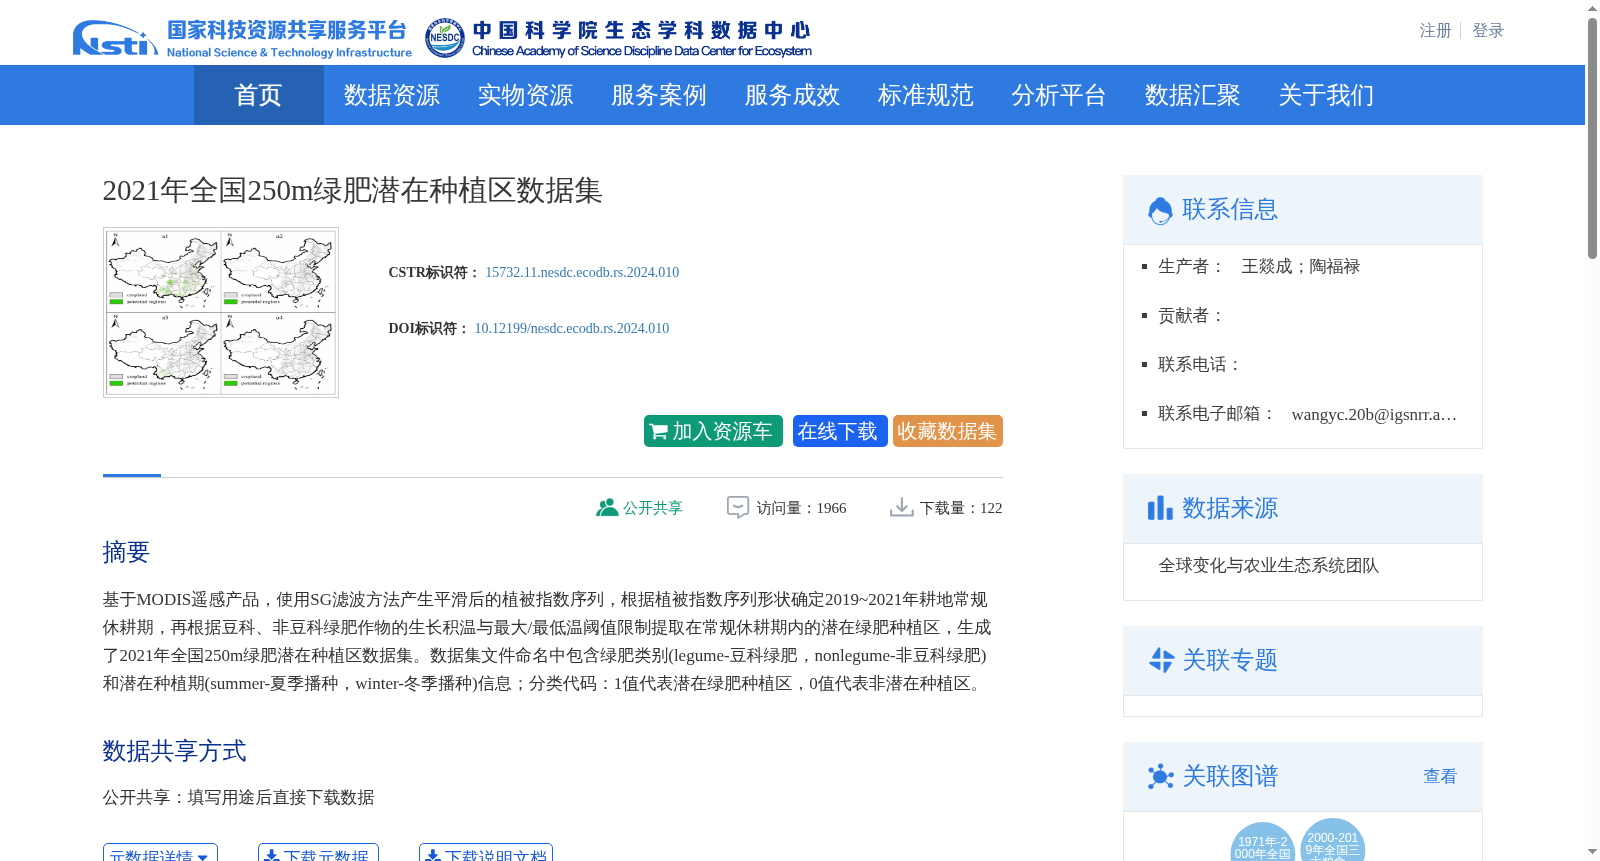
Task: Open the 首页 nav tab
Action: [258, 95]
